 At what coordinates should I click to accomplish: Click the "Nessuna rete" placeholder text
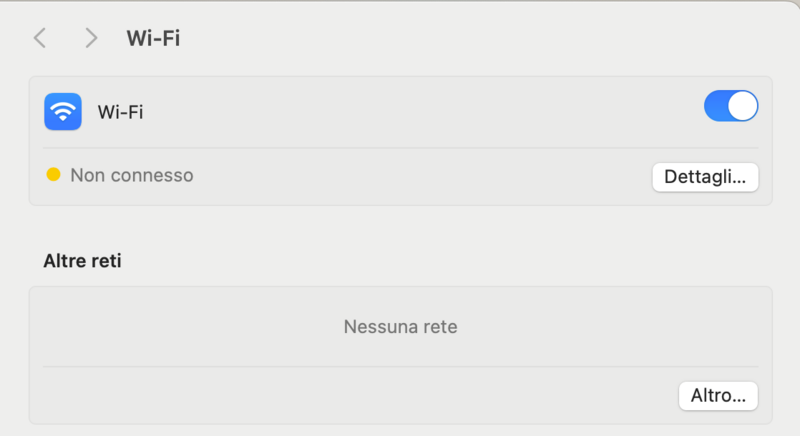click(x=400, y=326)
